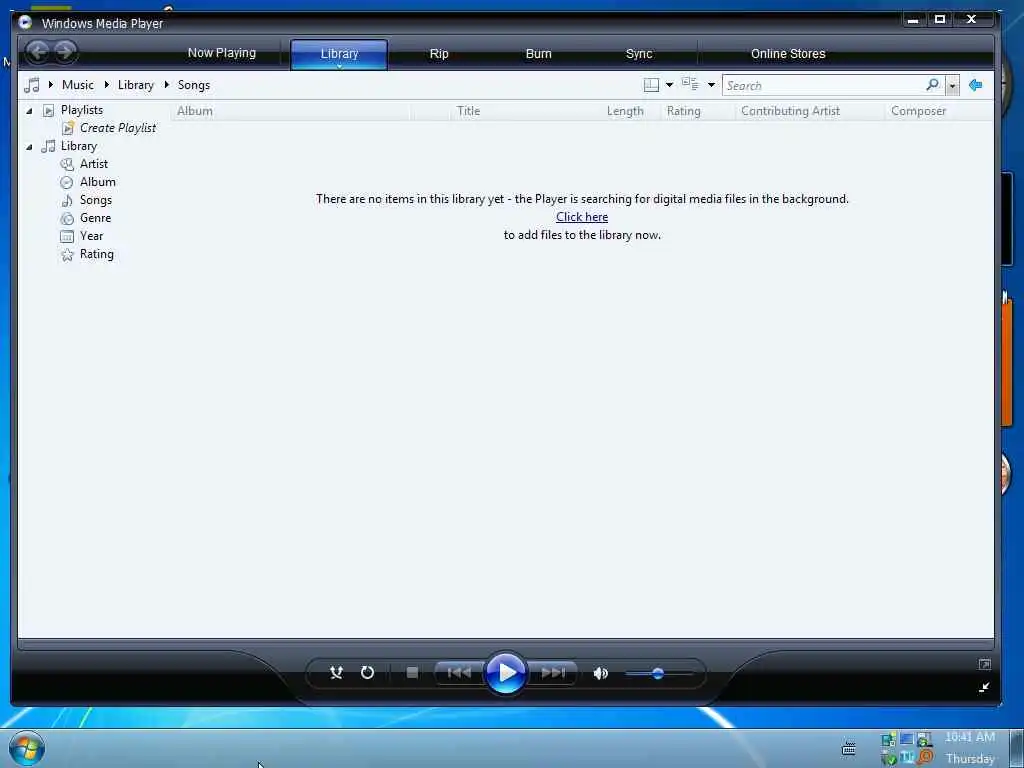Sort by Contributing Artist column header
The height and width of the screenshot is (768, 1024).
click(790, 111)
